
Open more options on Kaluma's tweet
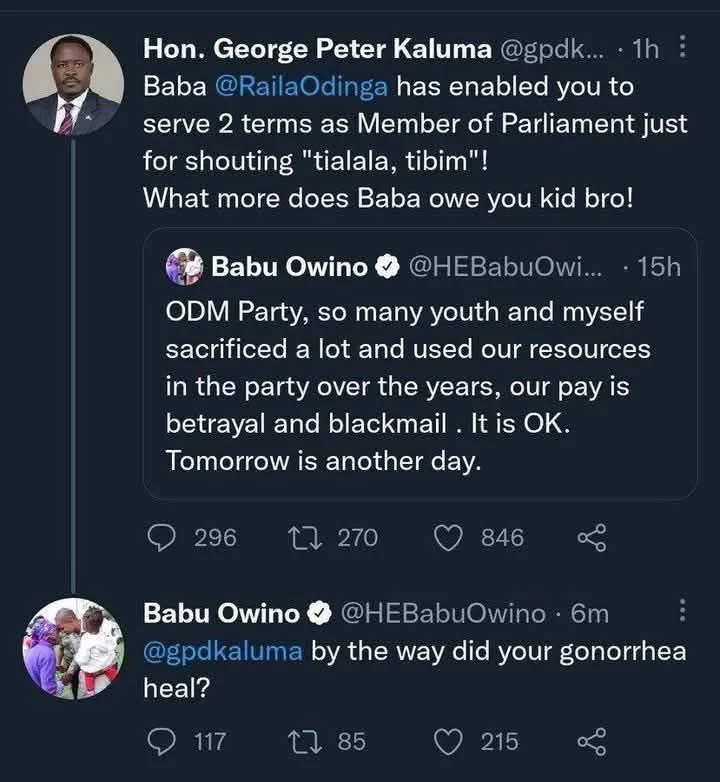[682, 46]
